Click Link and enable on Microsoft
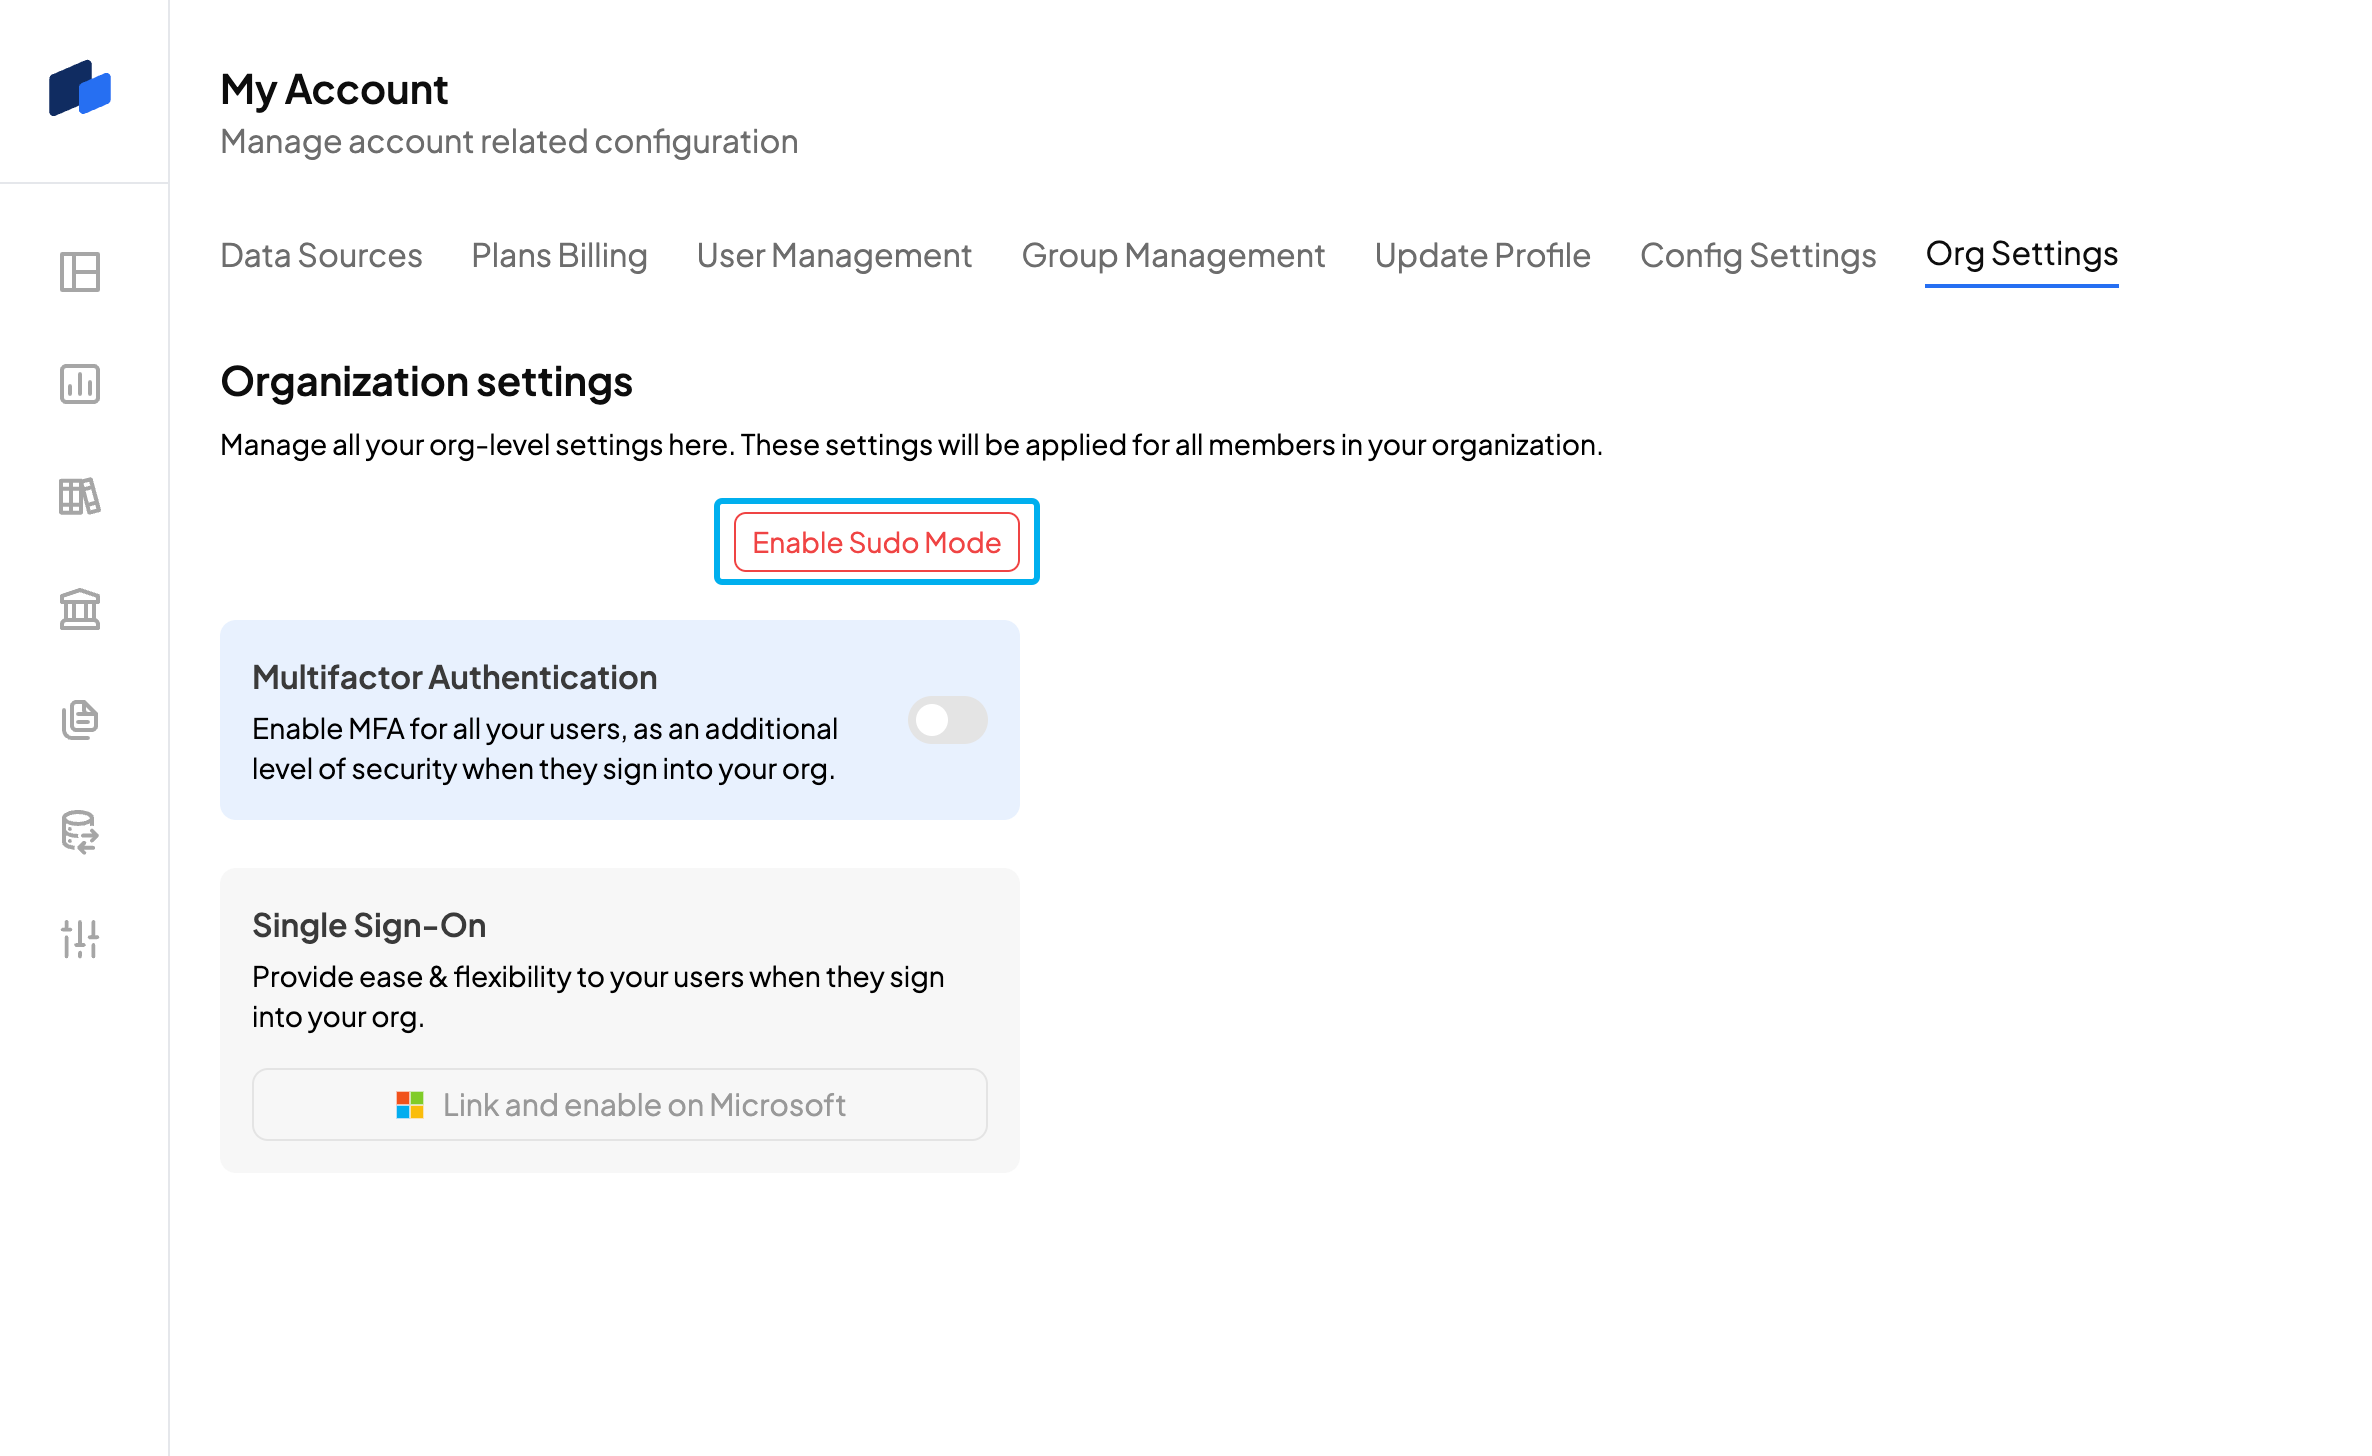2372x1456 pixels. tap(620, 1105)
